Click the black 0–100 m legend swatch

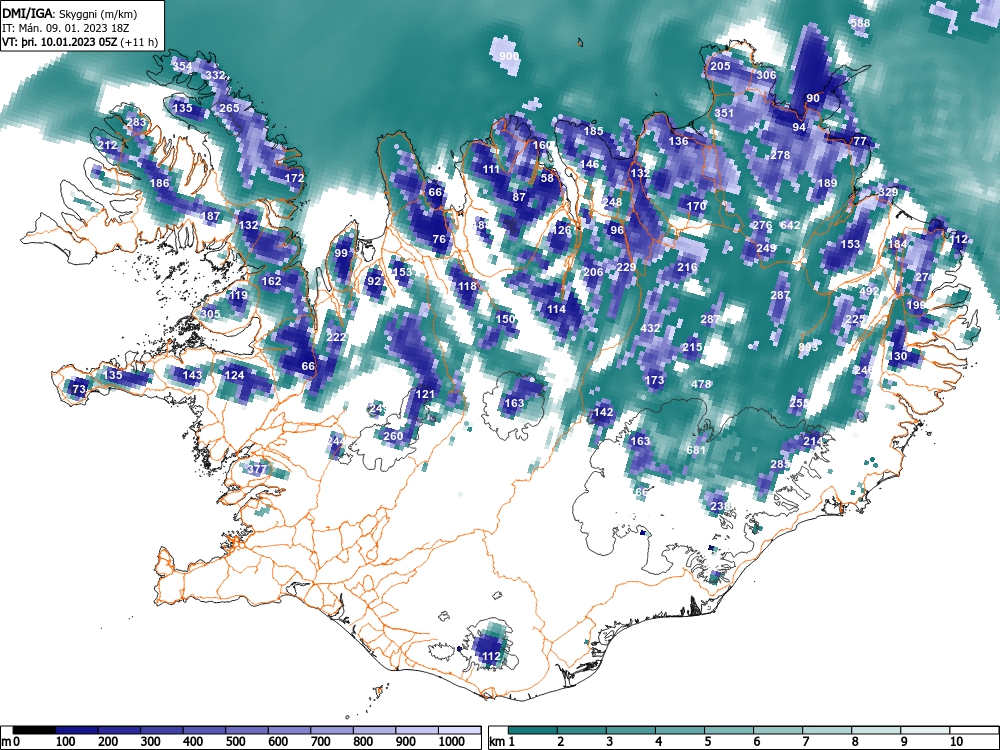click(x=34, y=730)
